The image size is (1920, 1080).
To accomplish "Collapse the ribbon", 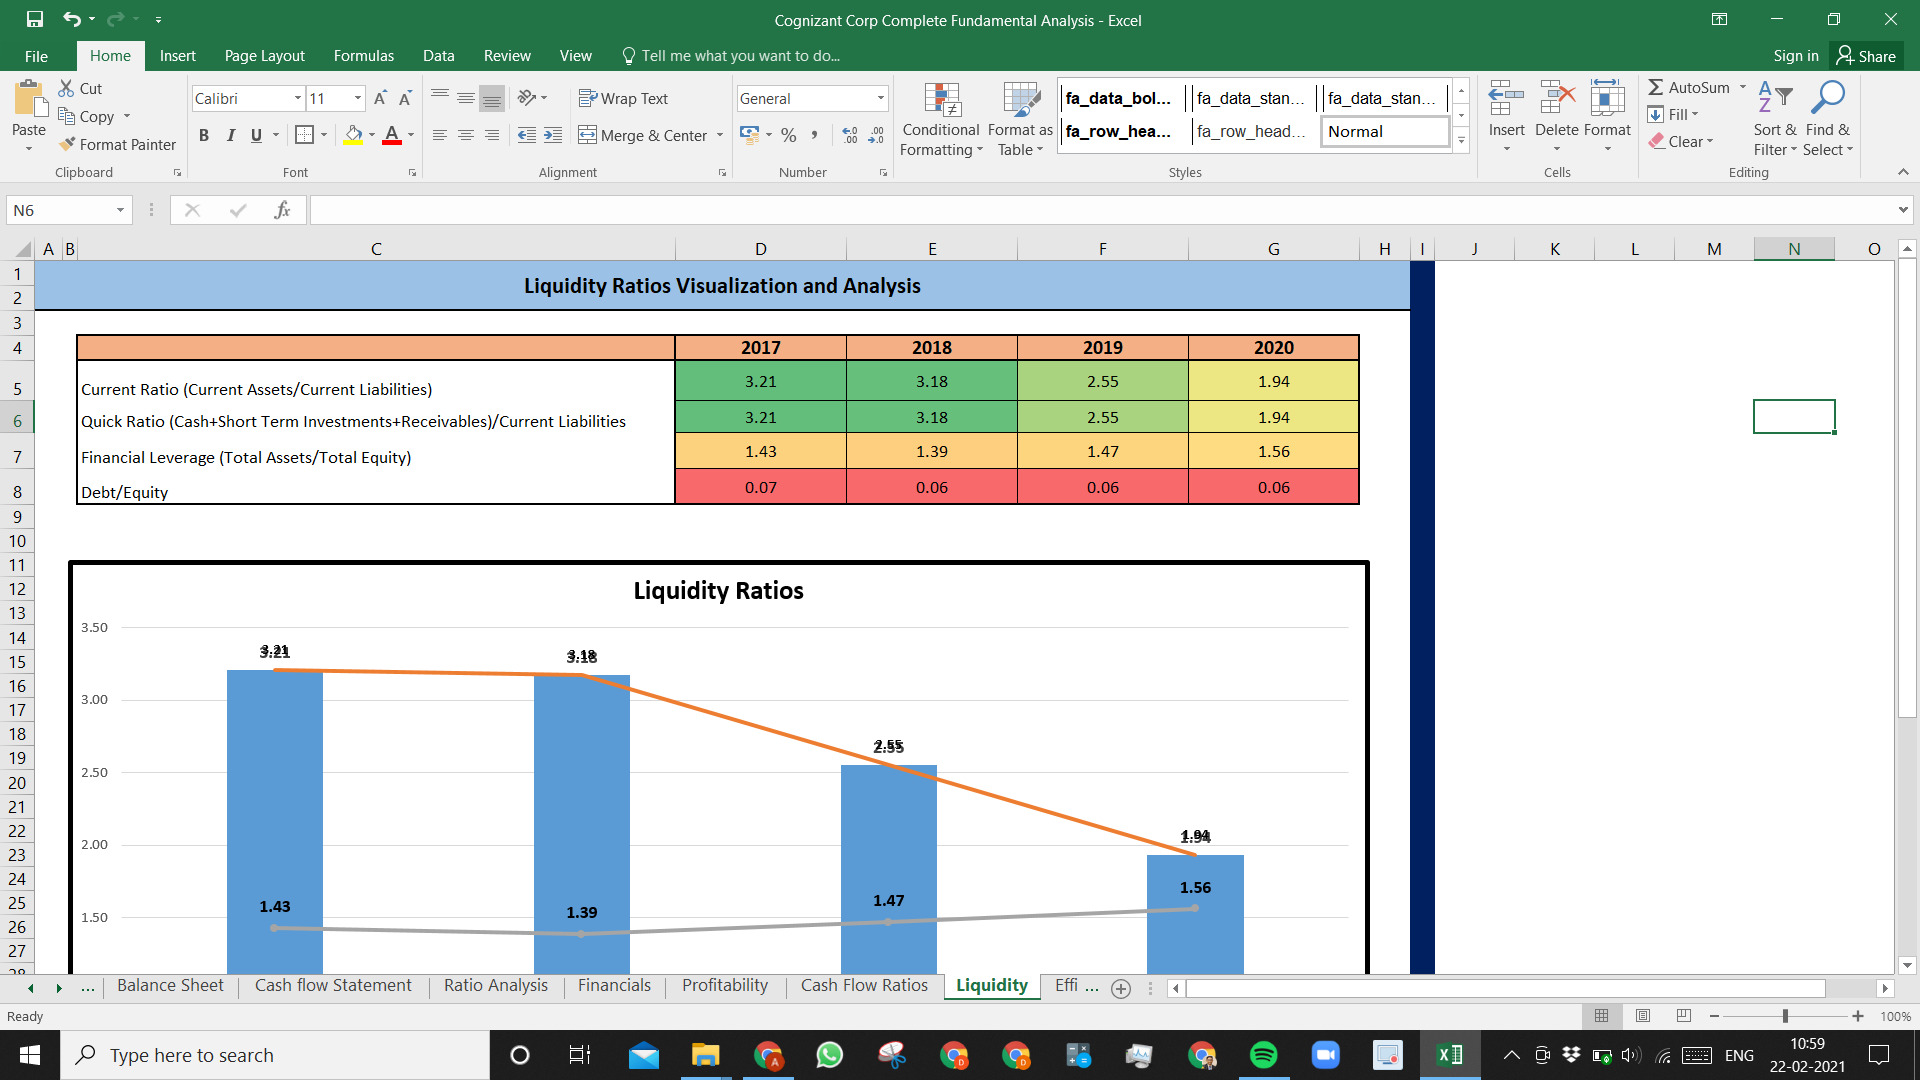I will tap(1903, 172).
